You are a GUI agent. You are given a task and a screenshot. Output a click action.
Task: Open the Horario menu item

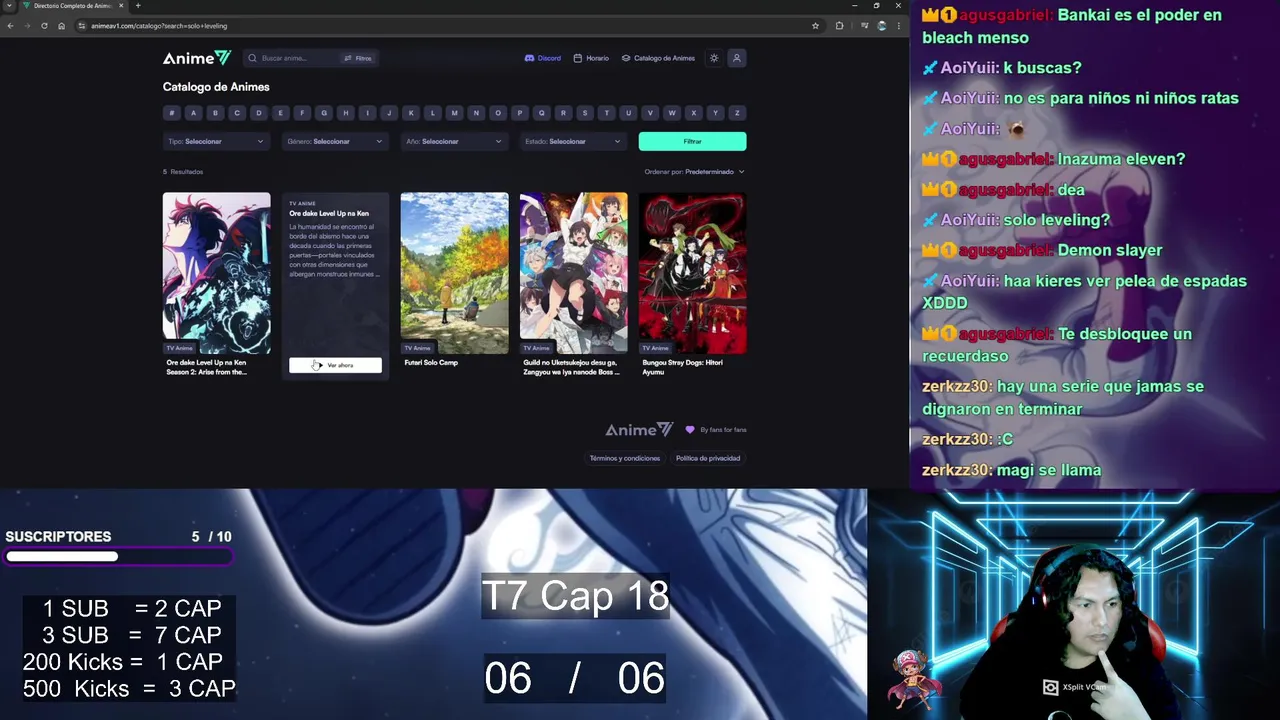591,58
